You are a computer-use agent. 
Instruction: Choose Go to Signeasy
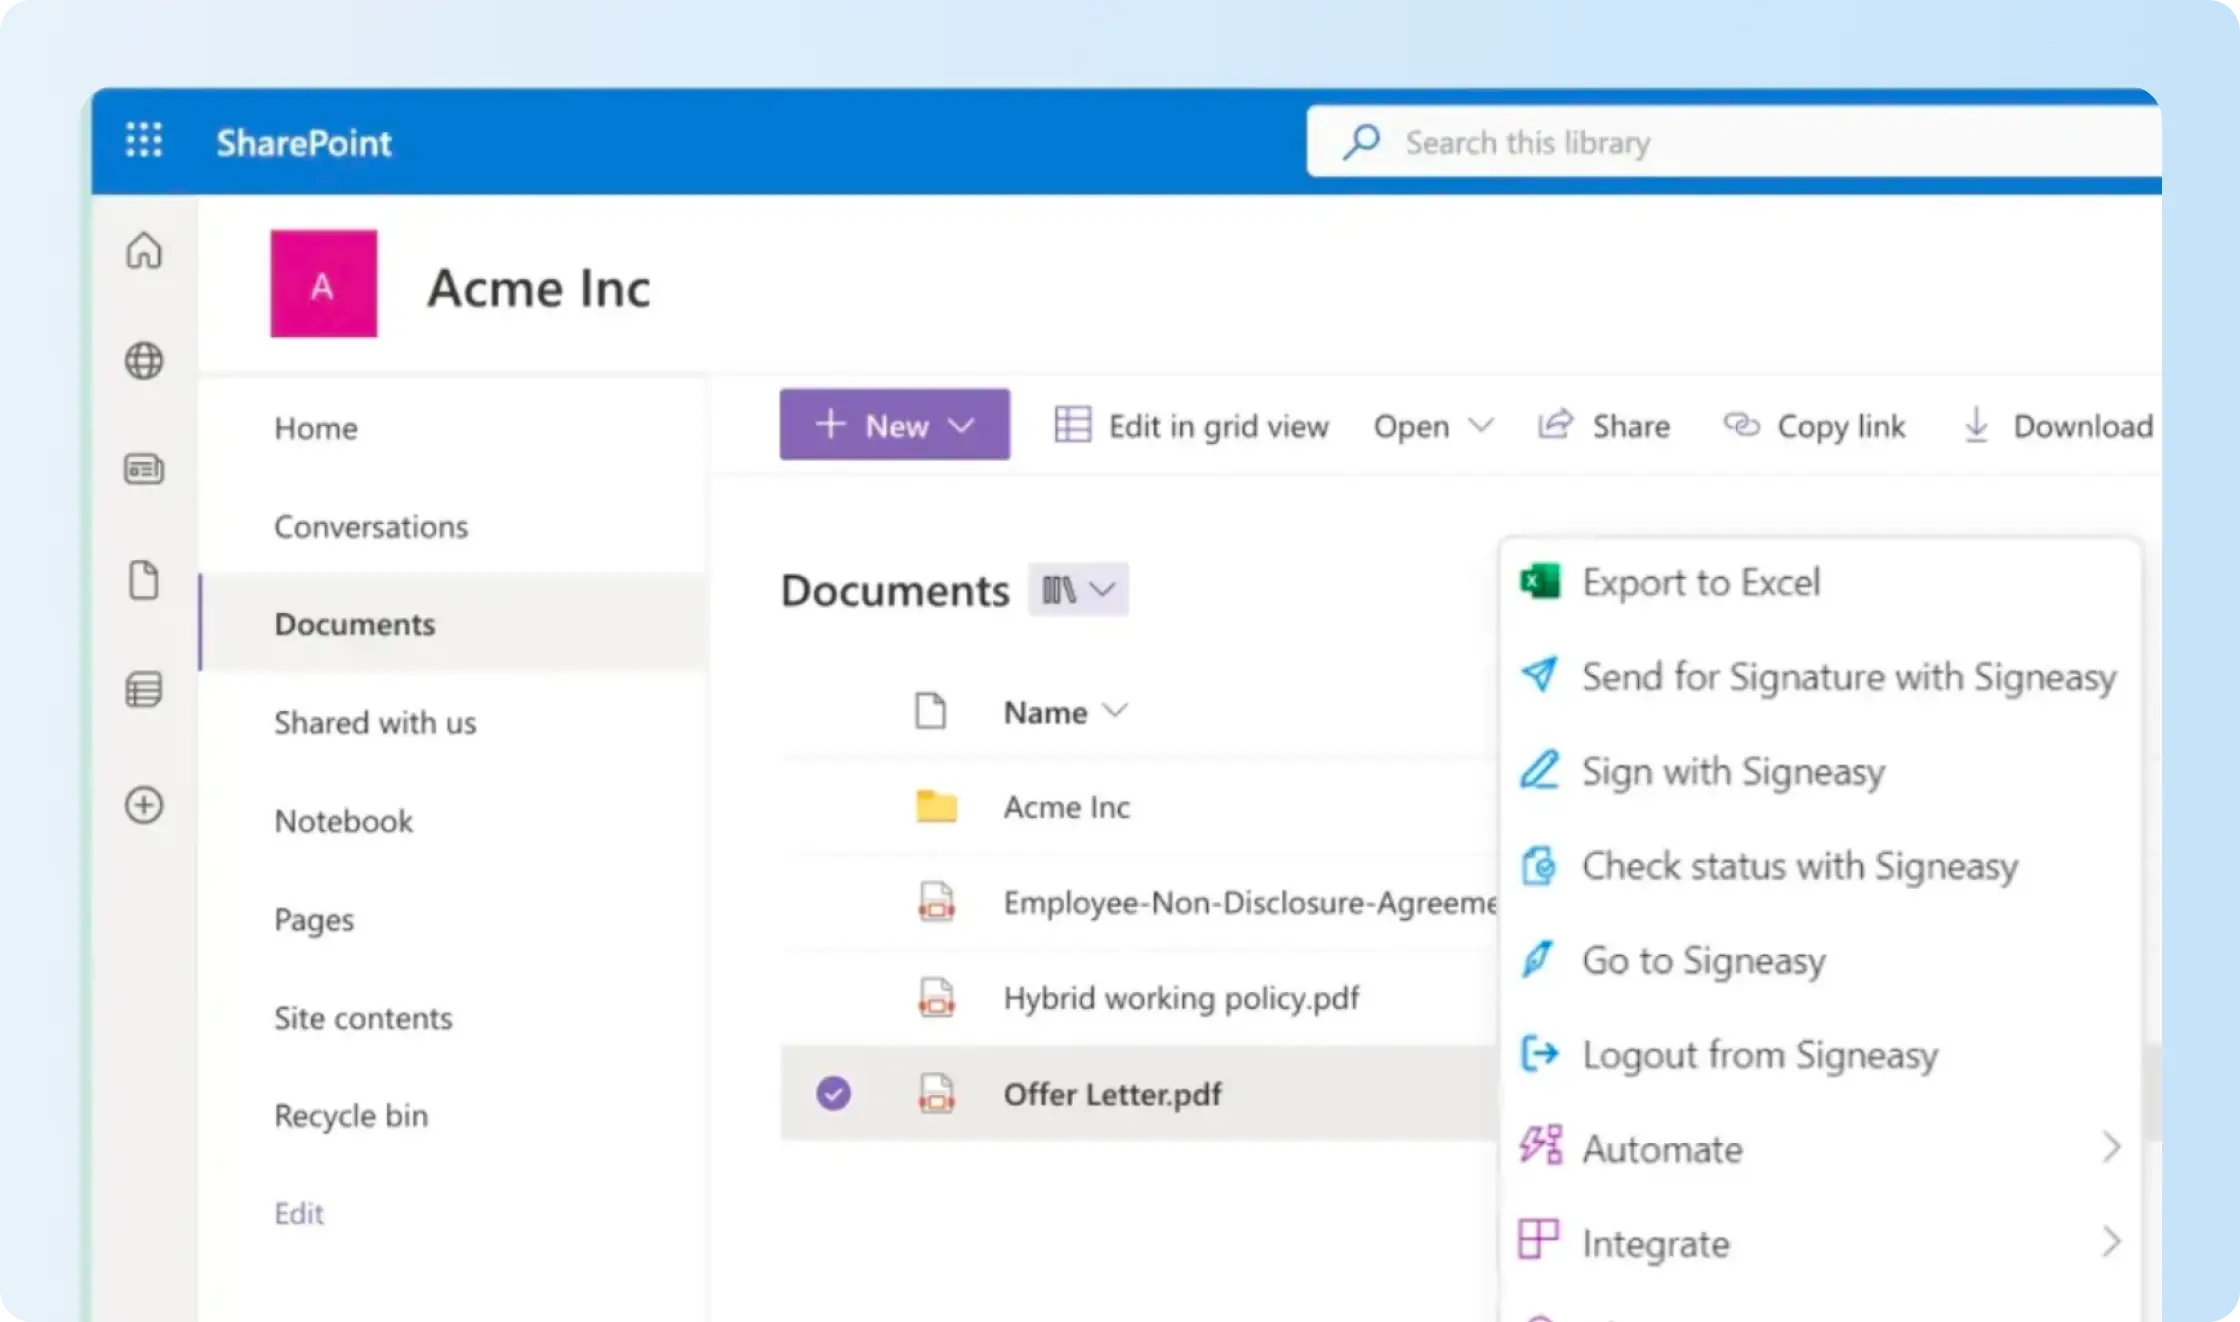[1820, 960]
